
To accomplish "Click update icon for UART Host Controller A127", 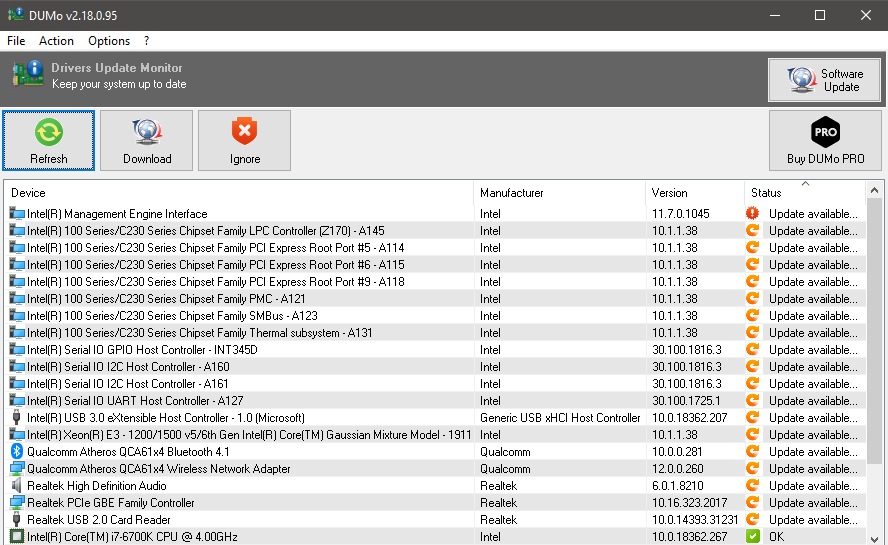I will [752, 401].
